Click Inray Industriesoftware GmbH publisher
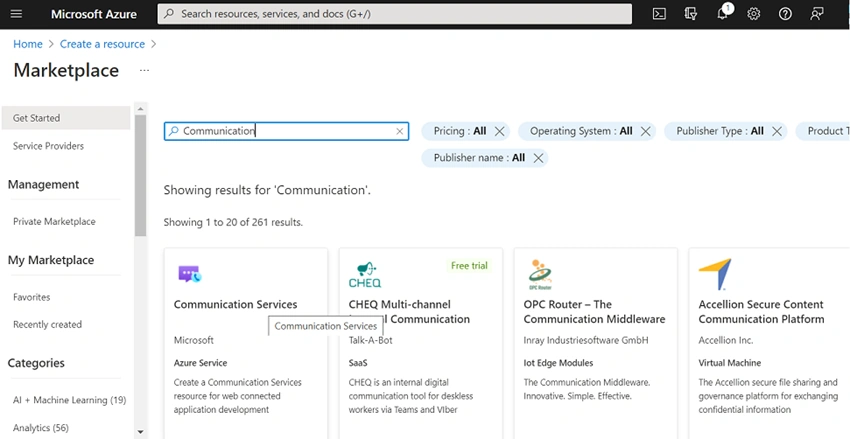Image resolution: width=850 pixels, height=439 pixels. 586,340
